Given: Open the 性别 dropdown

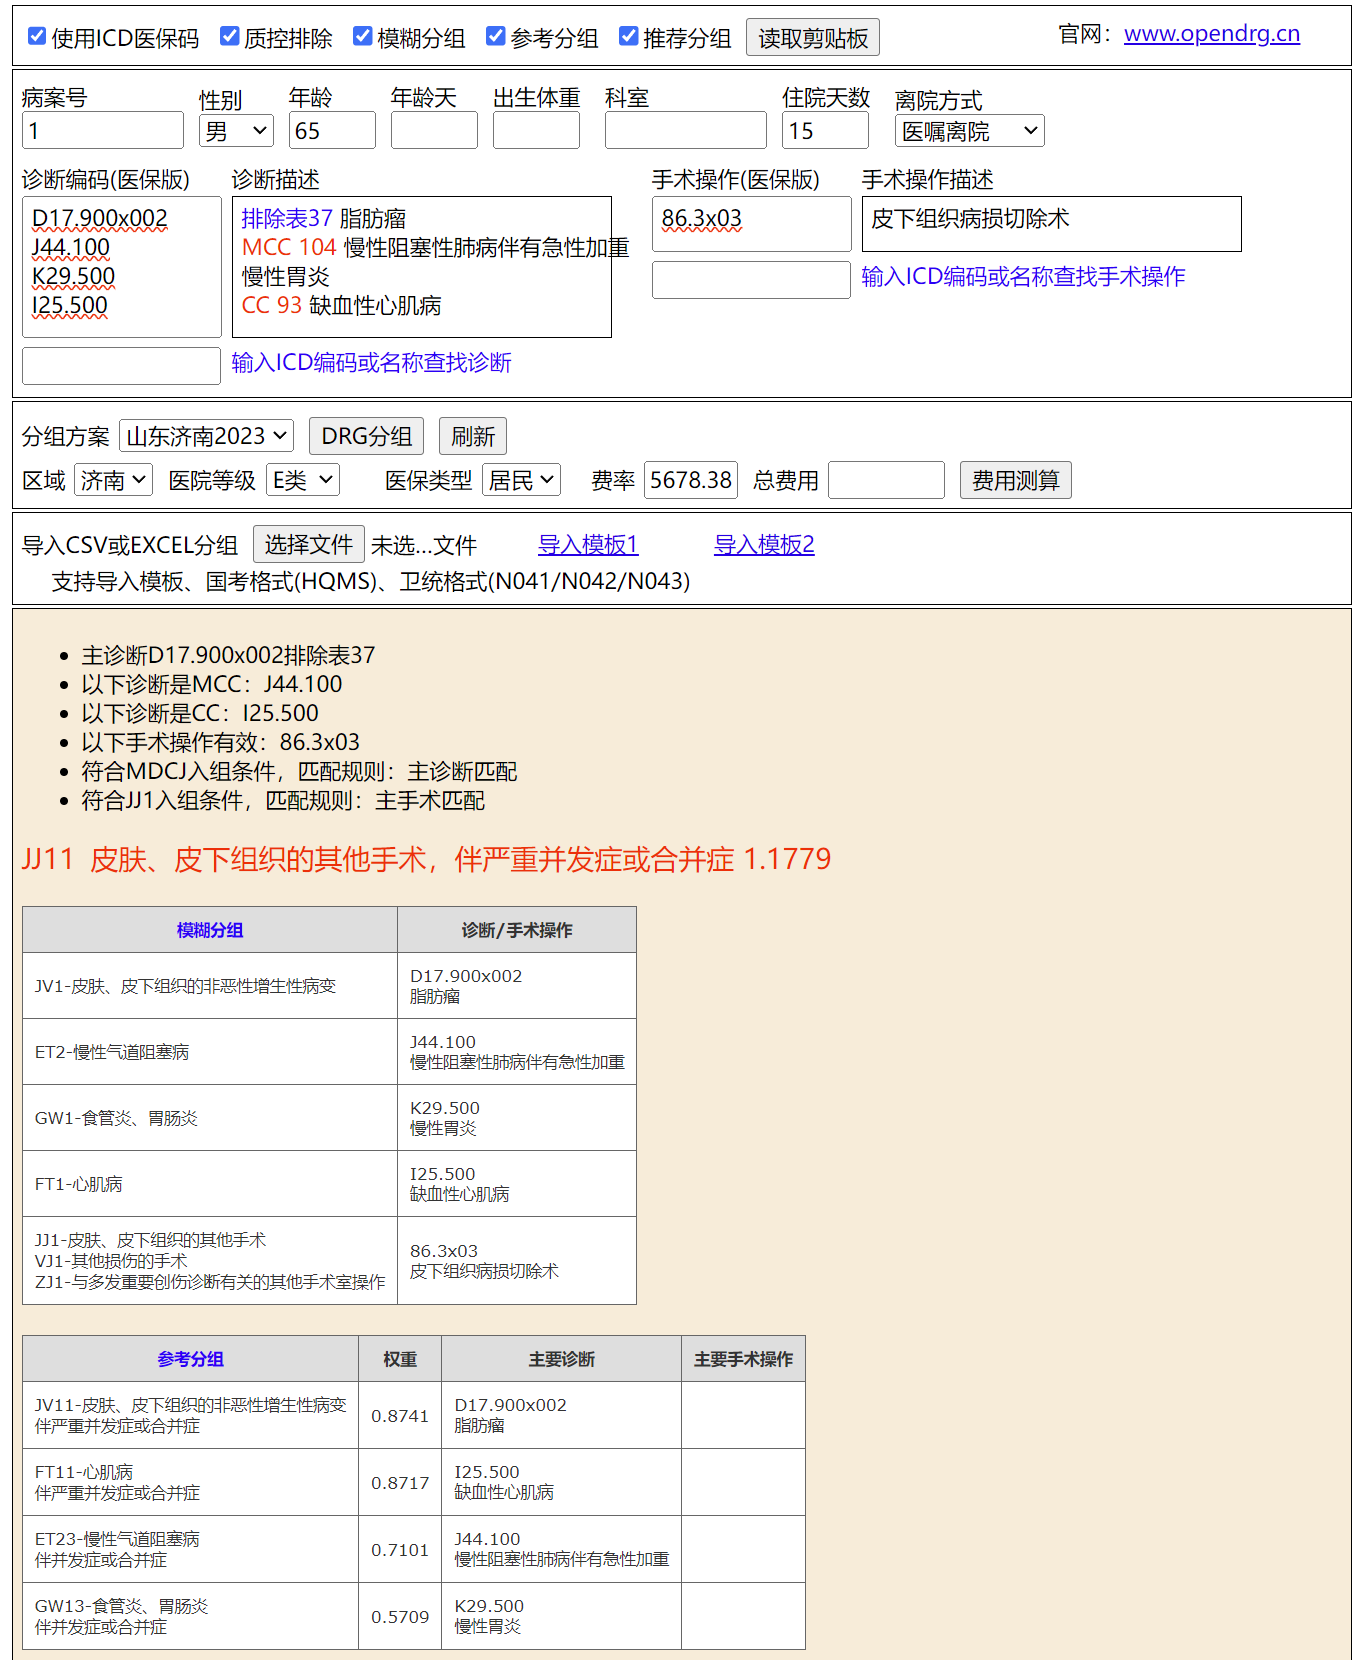Looking at the screenshot, I should click(236, 130).
